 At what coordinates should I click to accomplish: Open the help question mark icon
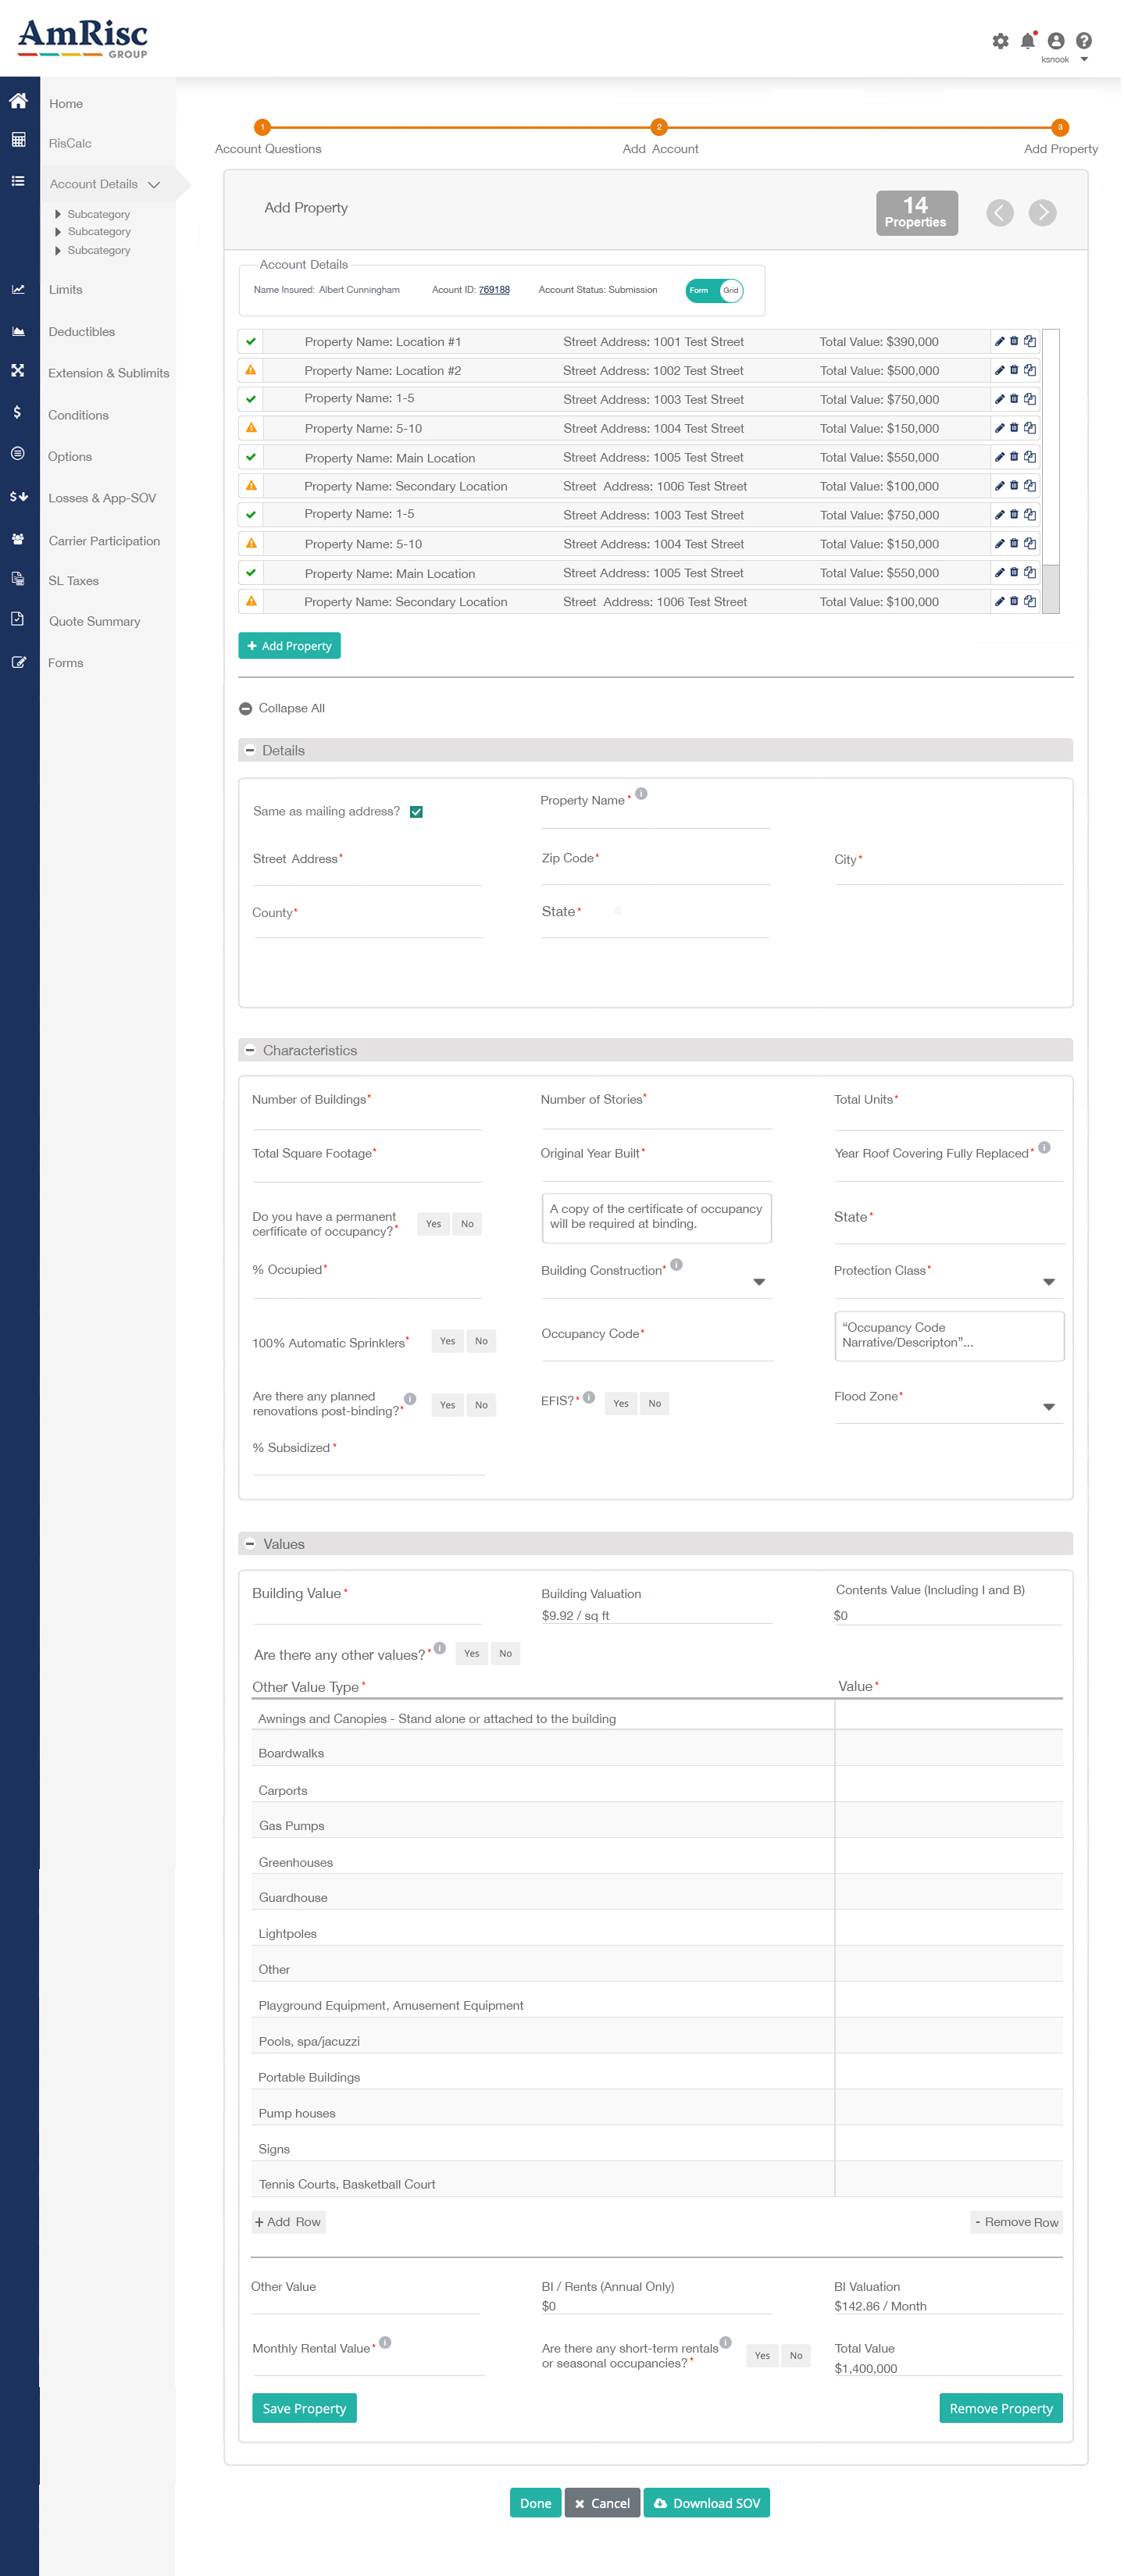pos(1086,41)
